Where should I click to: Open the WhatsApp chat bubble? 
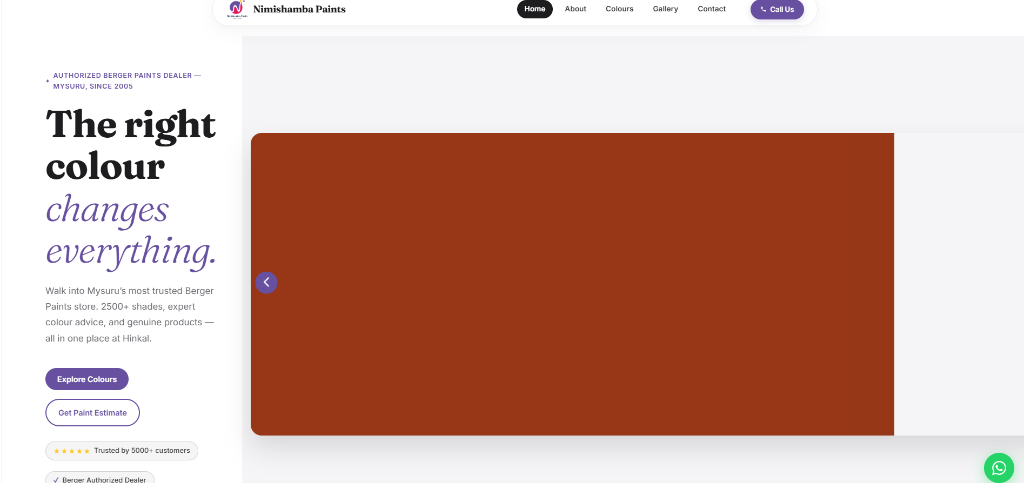(999, 467)
